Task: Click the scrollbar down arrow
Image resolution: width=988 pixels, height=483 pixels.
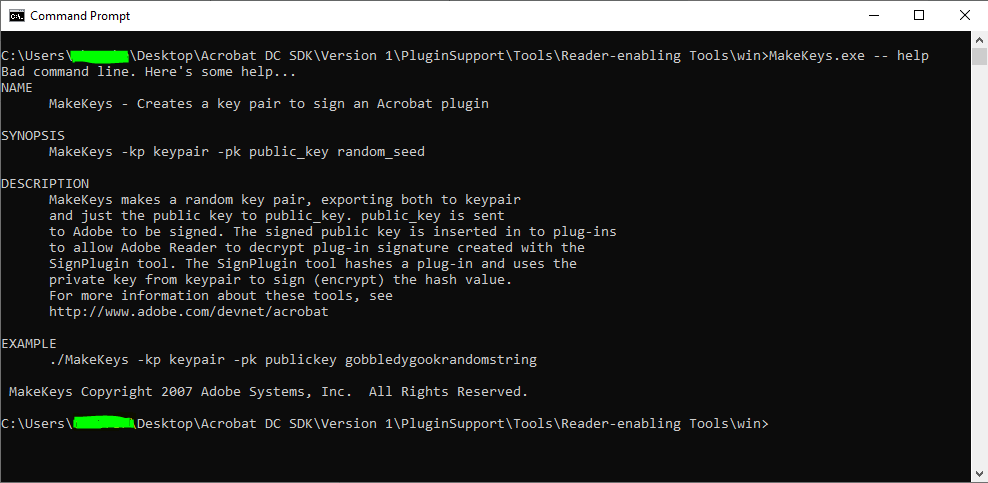Action: click(x=979, y=474)
